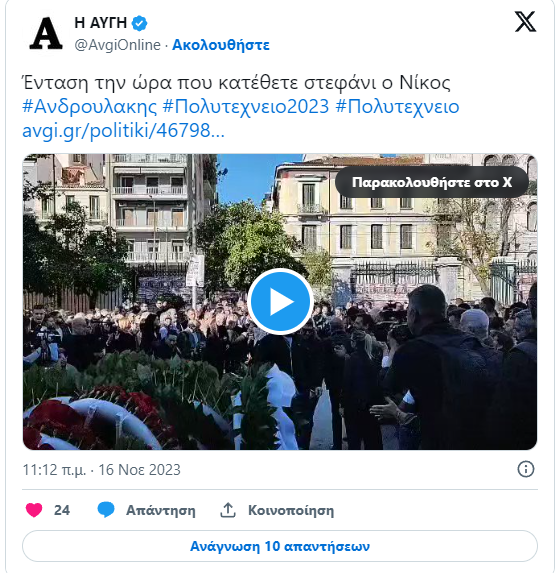Image resolution: width=555 pixels, height=573 pixels.
Task: Click the X logo in the corner
Action: tap(525, 22)
